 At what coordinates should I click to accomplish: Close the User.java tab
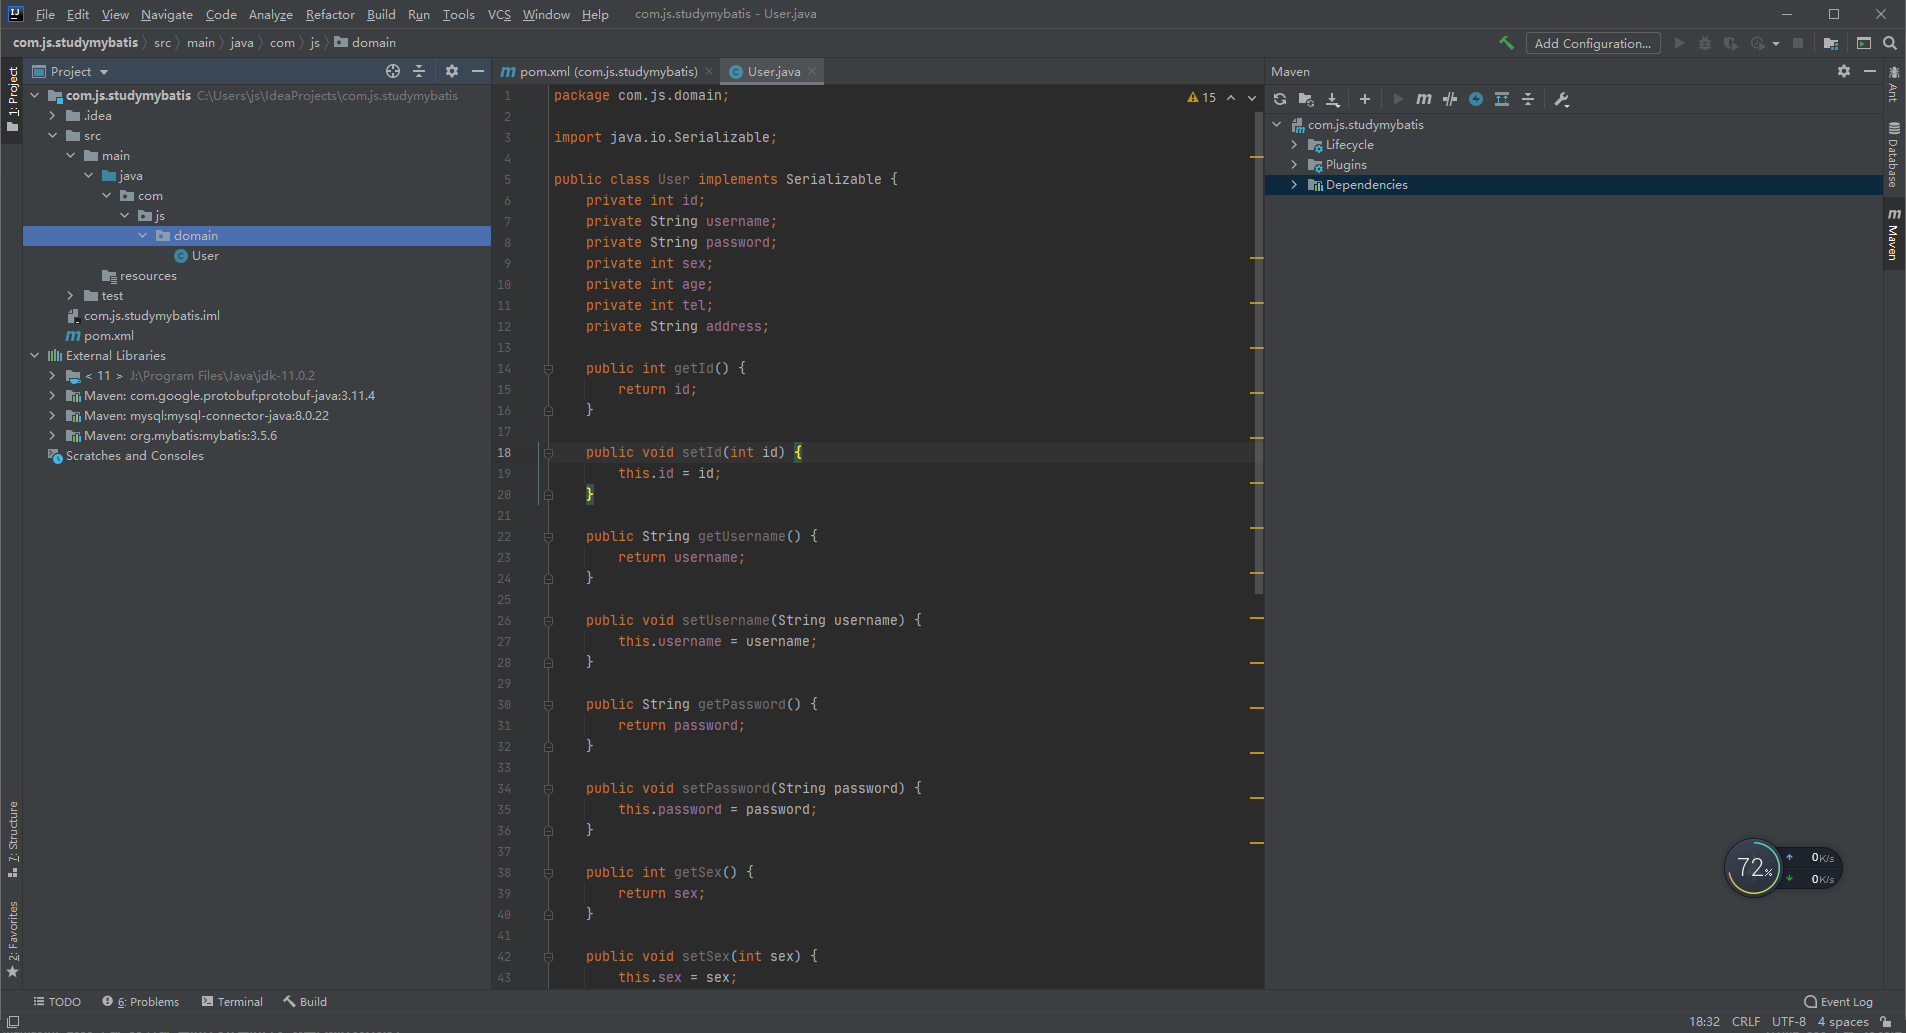coord(812,71)
